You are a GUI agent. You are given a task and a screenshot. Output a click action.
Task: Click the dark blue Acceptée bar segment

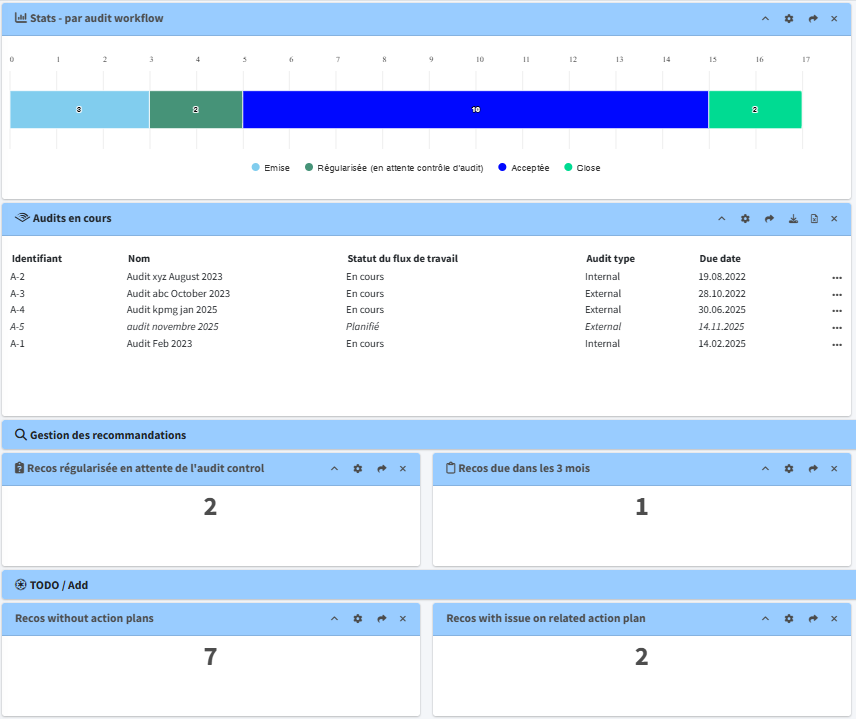click(x=475, y=109)
